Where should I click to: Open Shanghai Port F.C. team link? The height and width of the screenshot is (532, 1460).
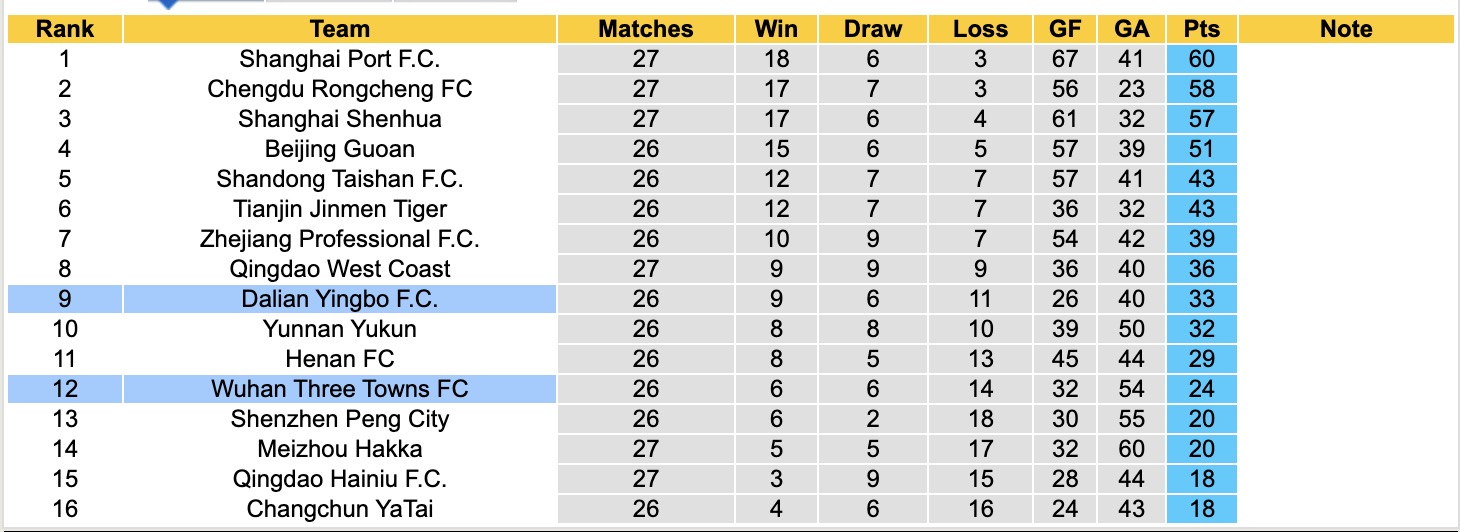339,59
